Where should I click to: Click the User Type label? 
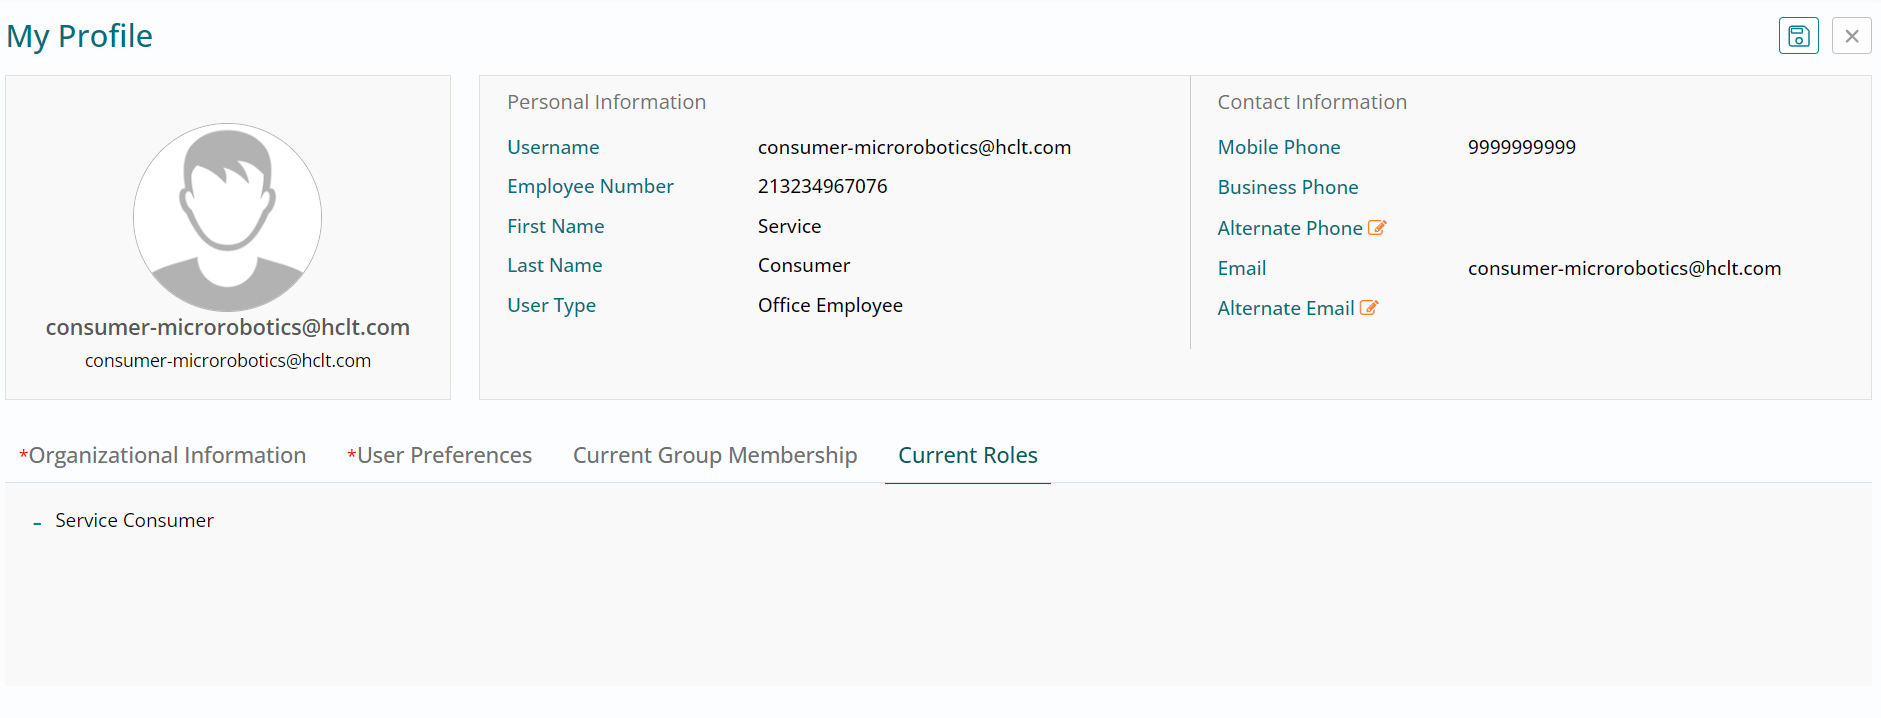coord(551,305)
